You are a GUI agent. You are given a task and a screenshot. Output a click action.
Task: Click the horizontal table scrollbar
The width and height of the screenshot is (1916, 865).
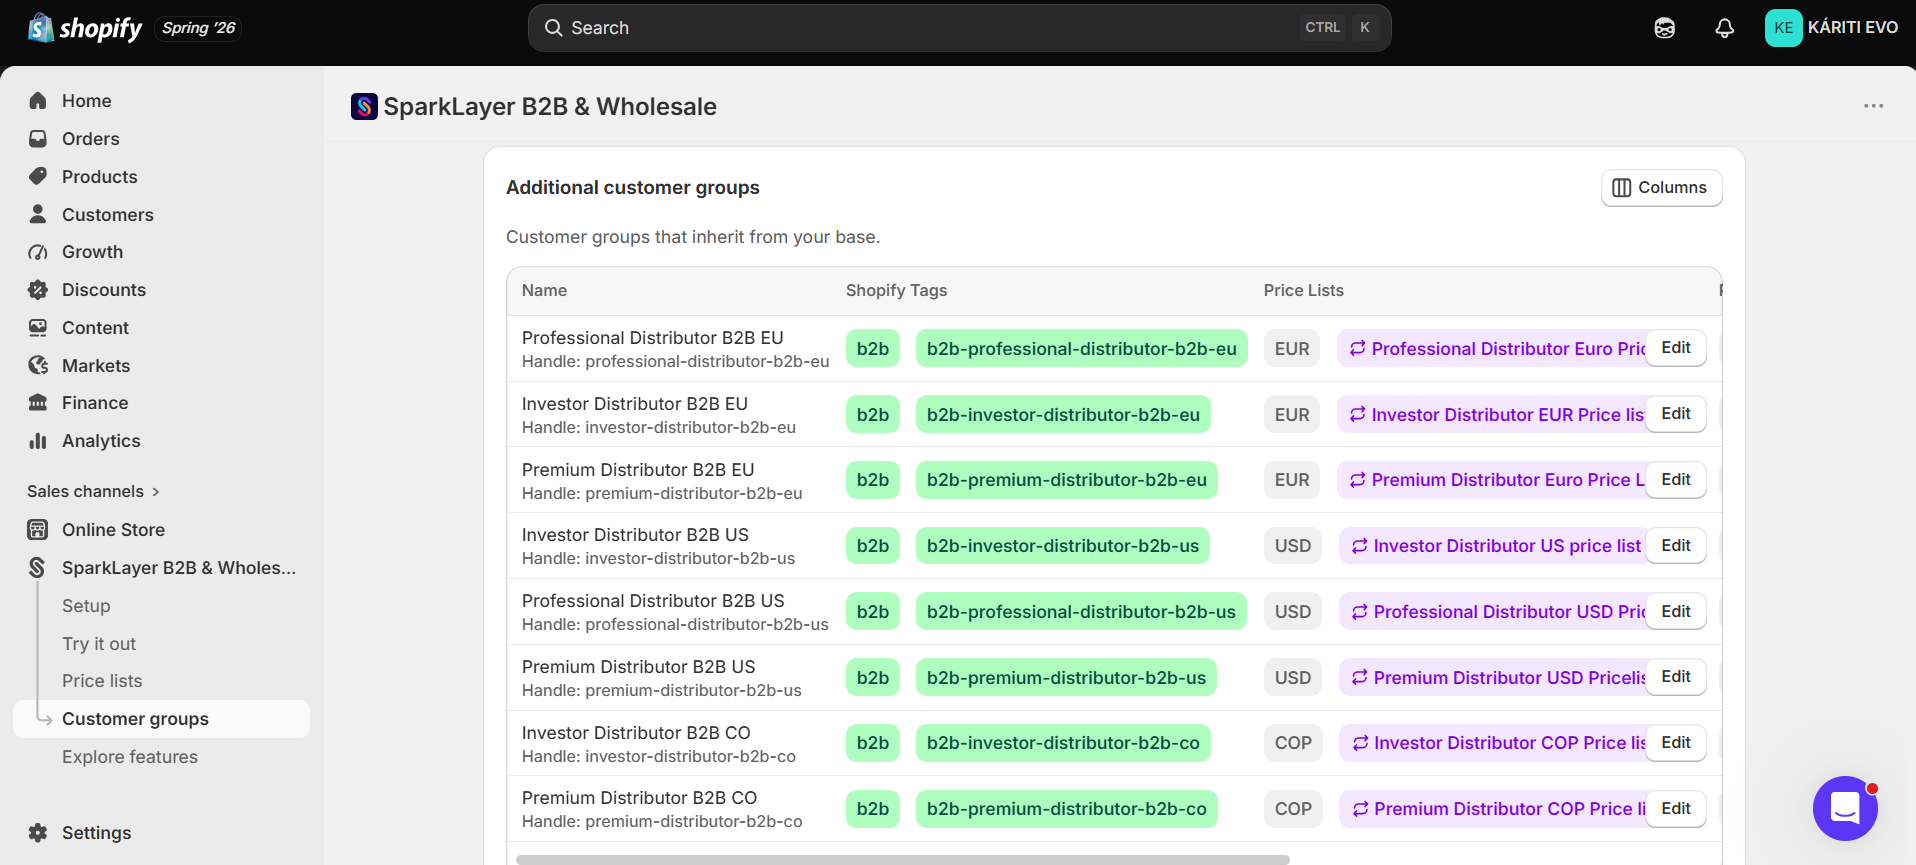coord(902,859)
